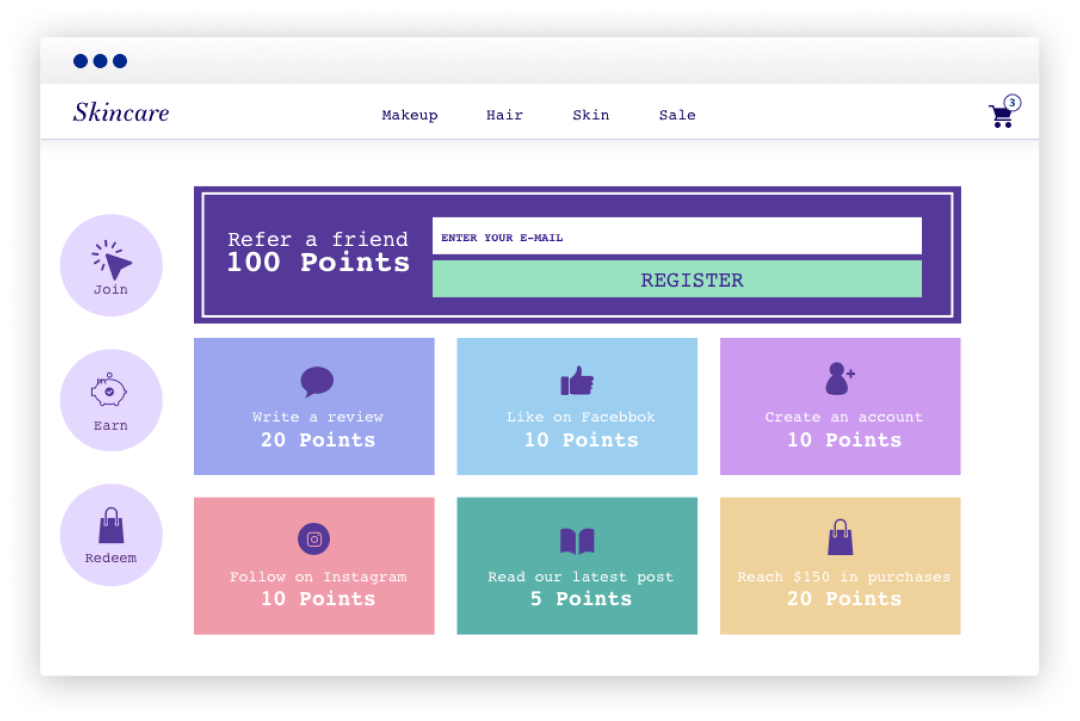Click the Skincare logo link

point(121,113)
